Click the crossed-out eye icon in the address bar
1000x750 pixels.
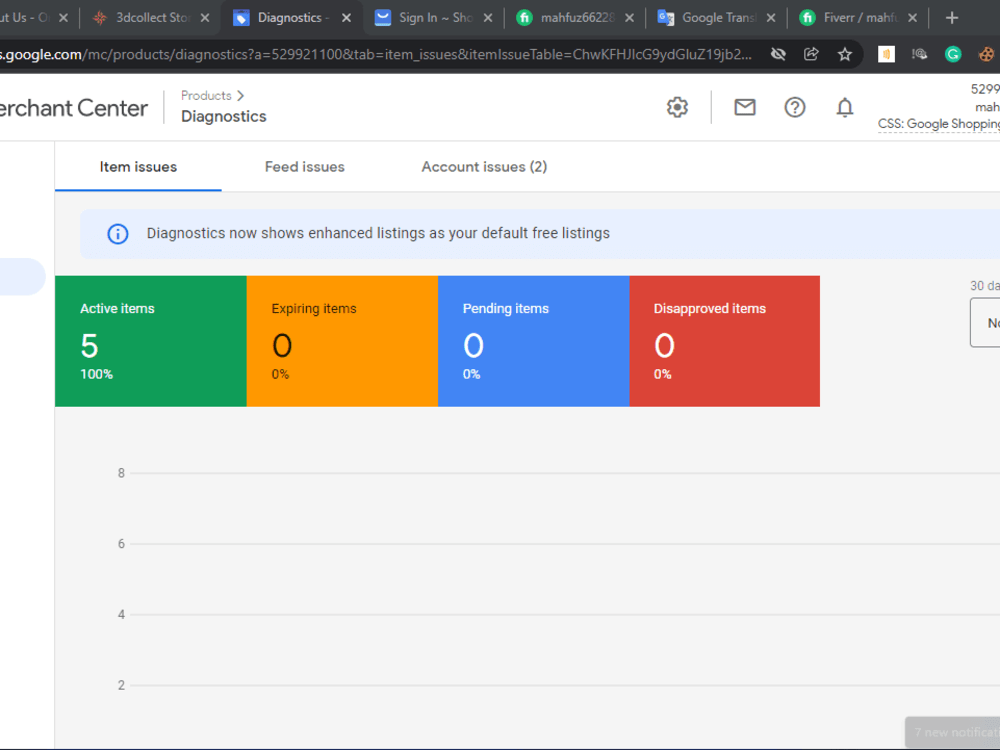(x=778, y=54)
